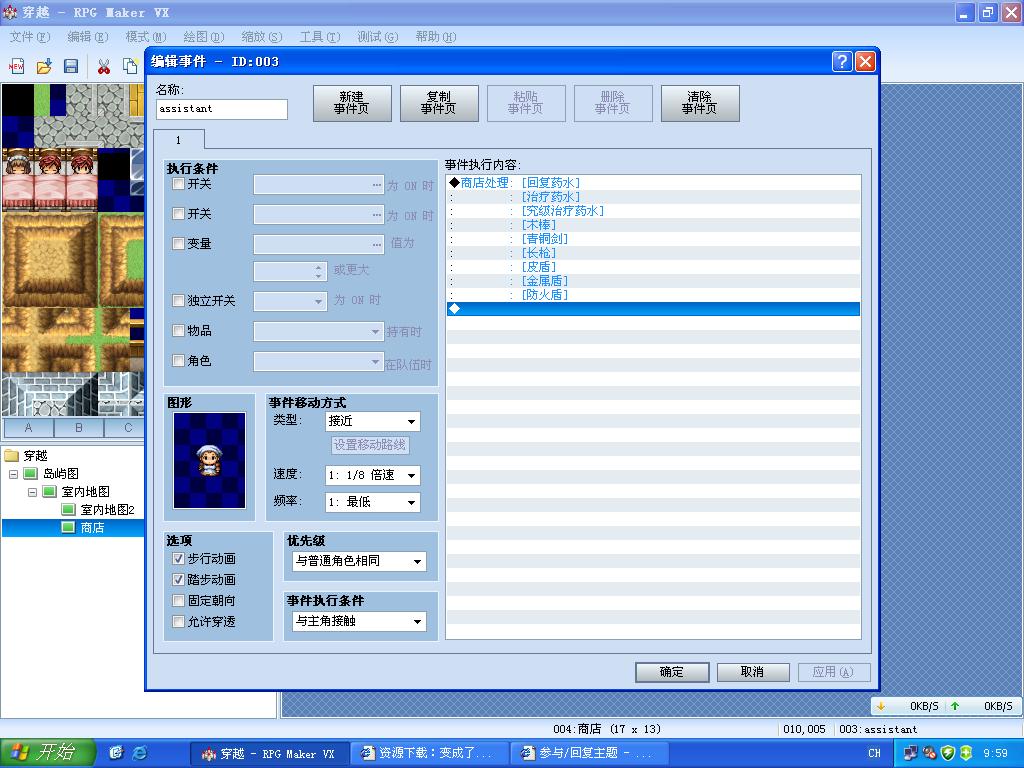Select the 商店处理 回复药水 command line

point(653,183)
